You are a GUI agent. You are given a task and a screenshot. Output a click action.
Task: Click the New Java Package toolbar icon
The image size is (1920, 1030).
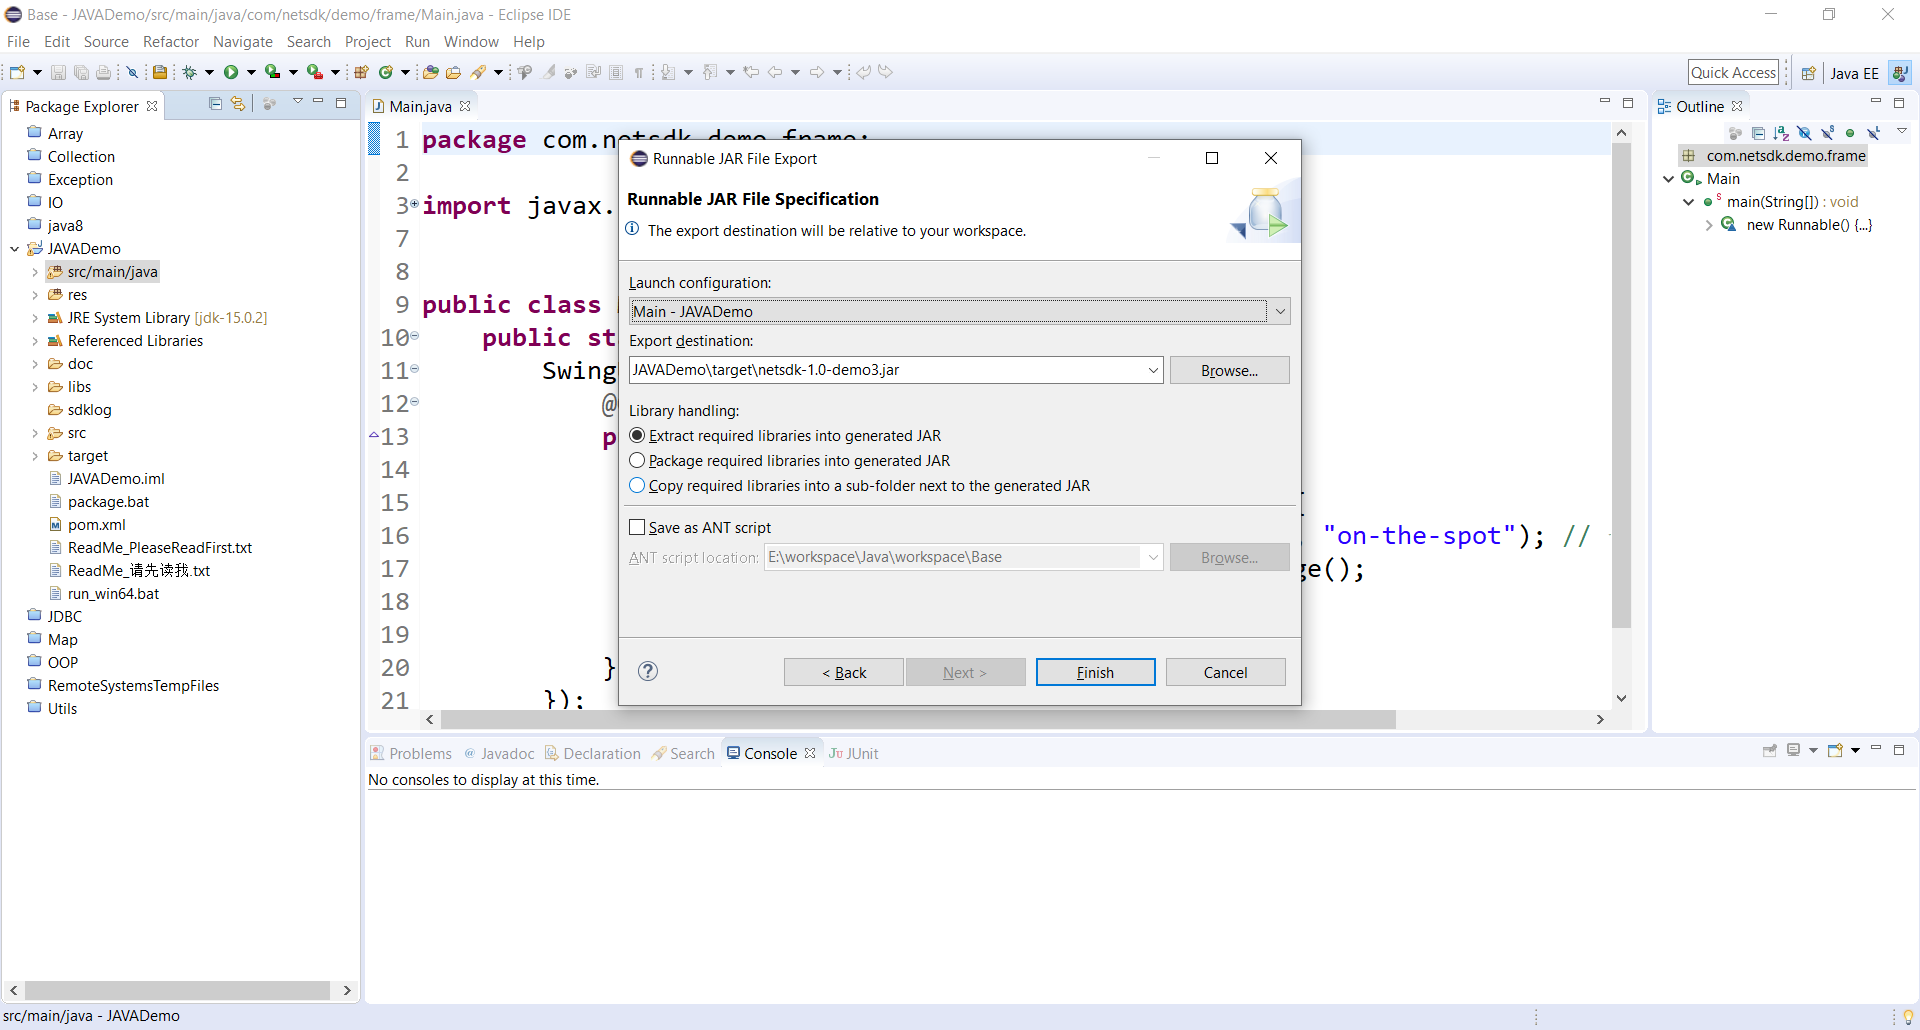click(361, 72)
